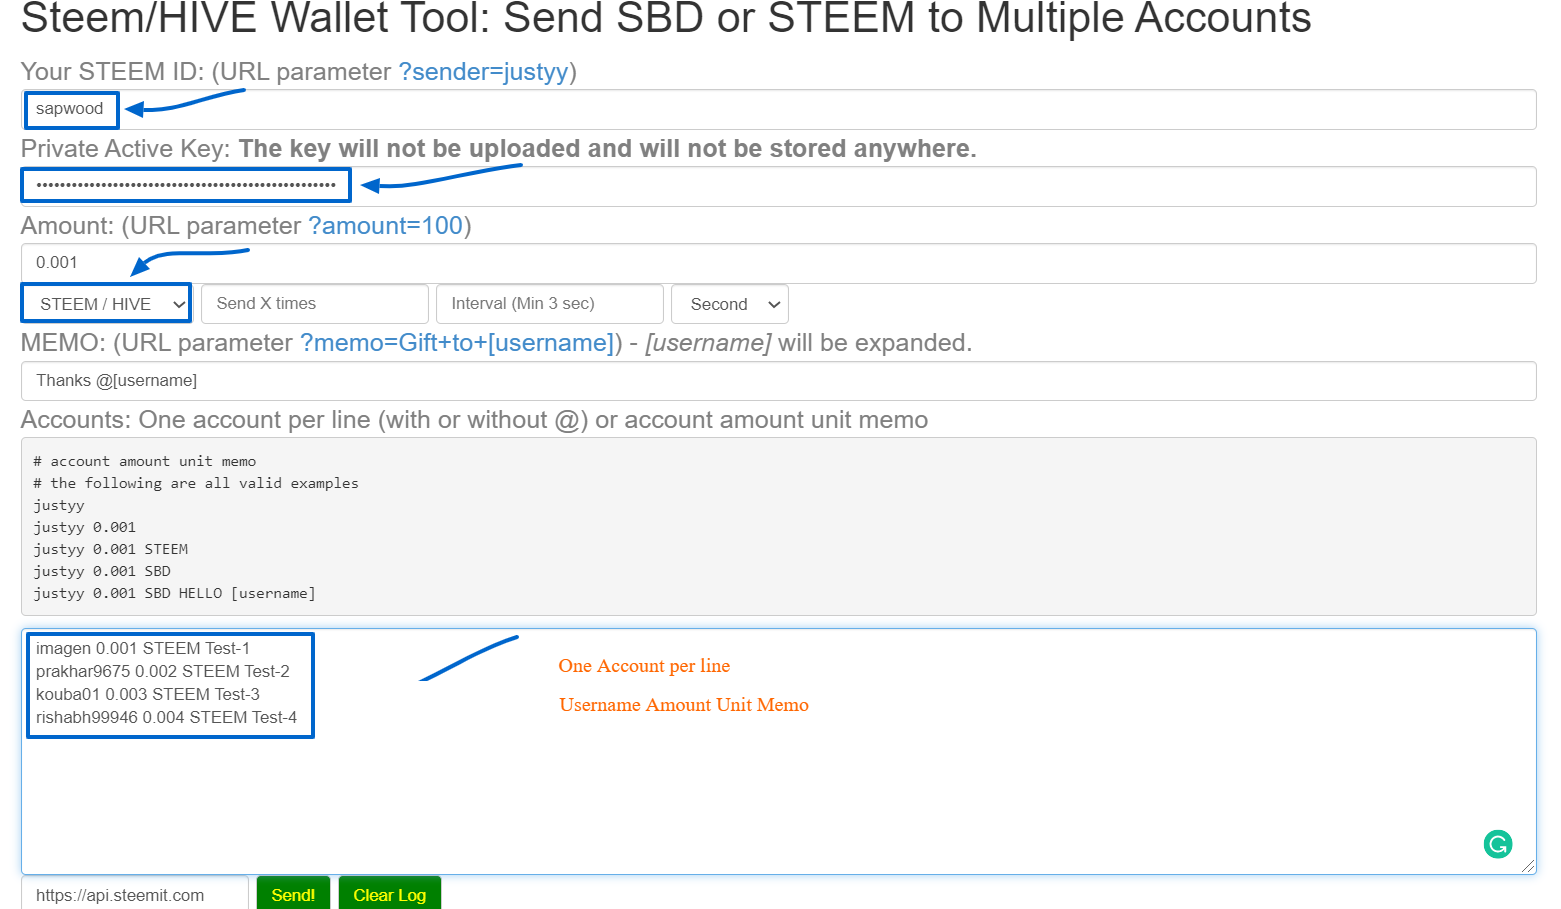This screenshot has width=1561, height=909.
Task: Click the resize handle of accounts textarea
Action: click(1528, 866)
